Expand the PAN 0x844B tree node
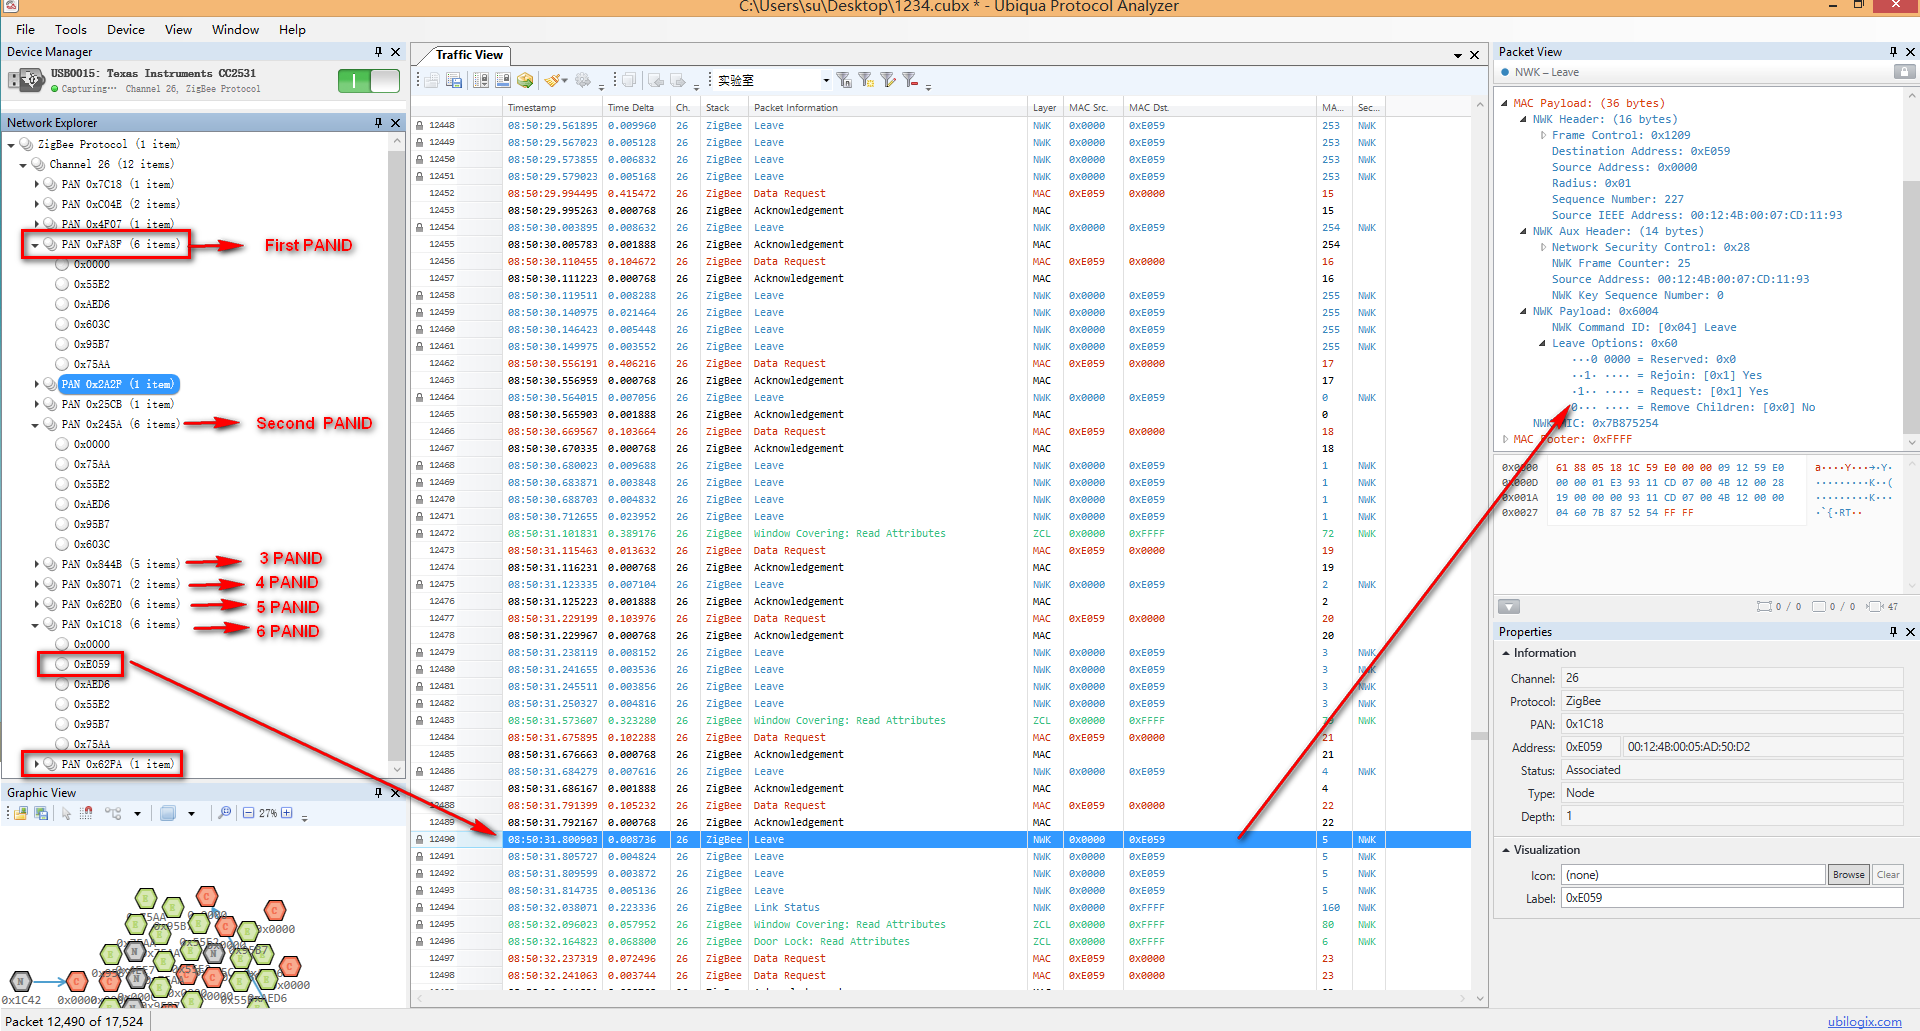1920x1031 pixels. click(x=37, y=564)
